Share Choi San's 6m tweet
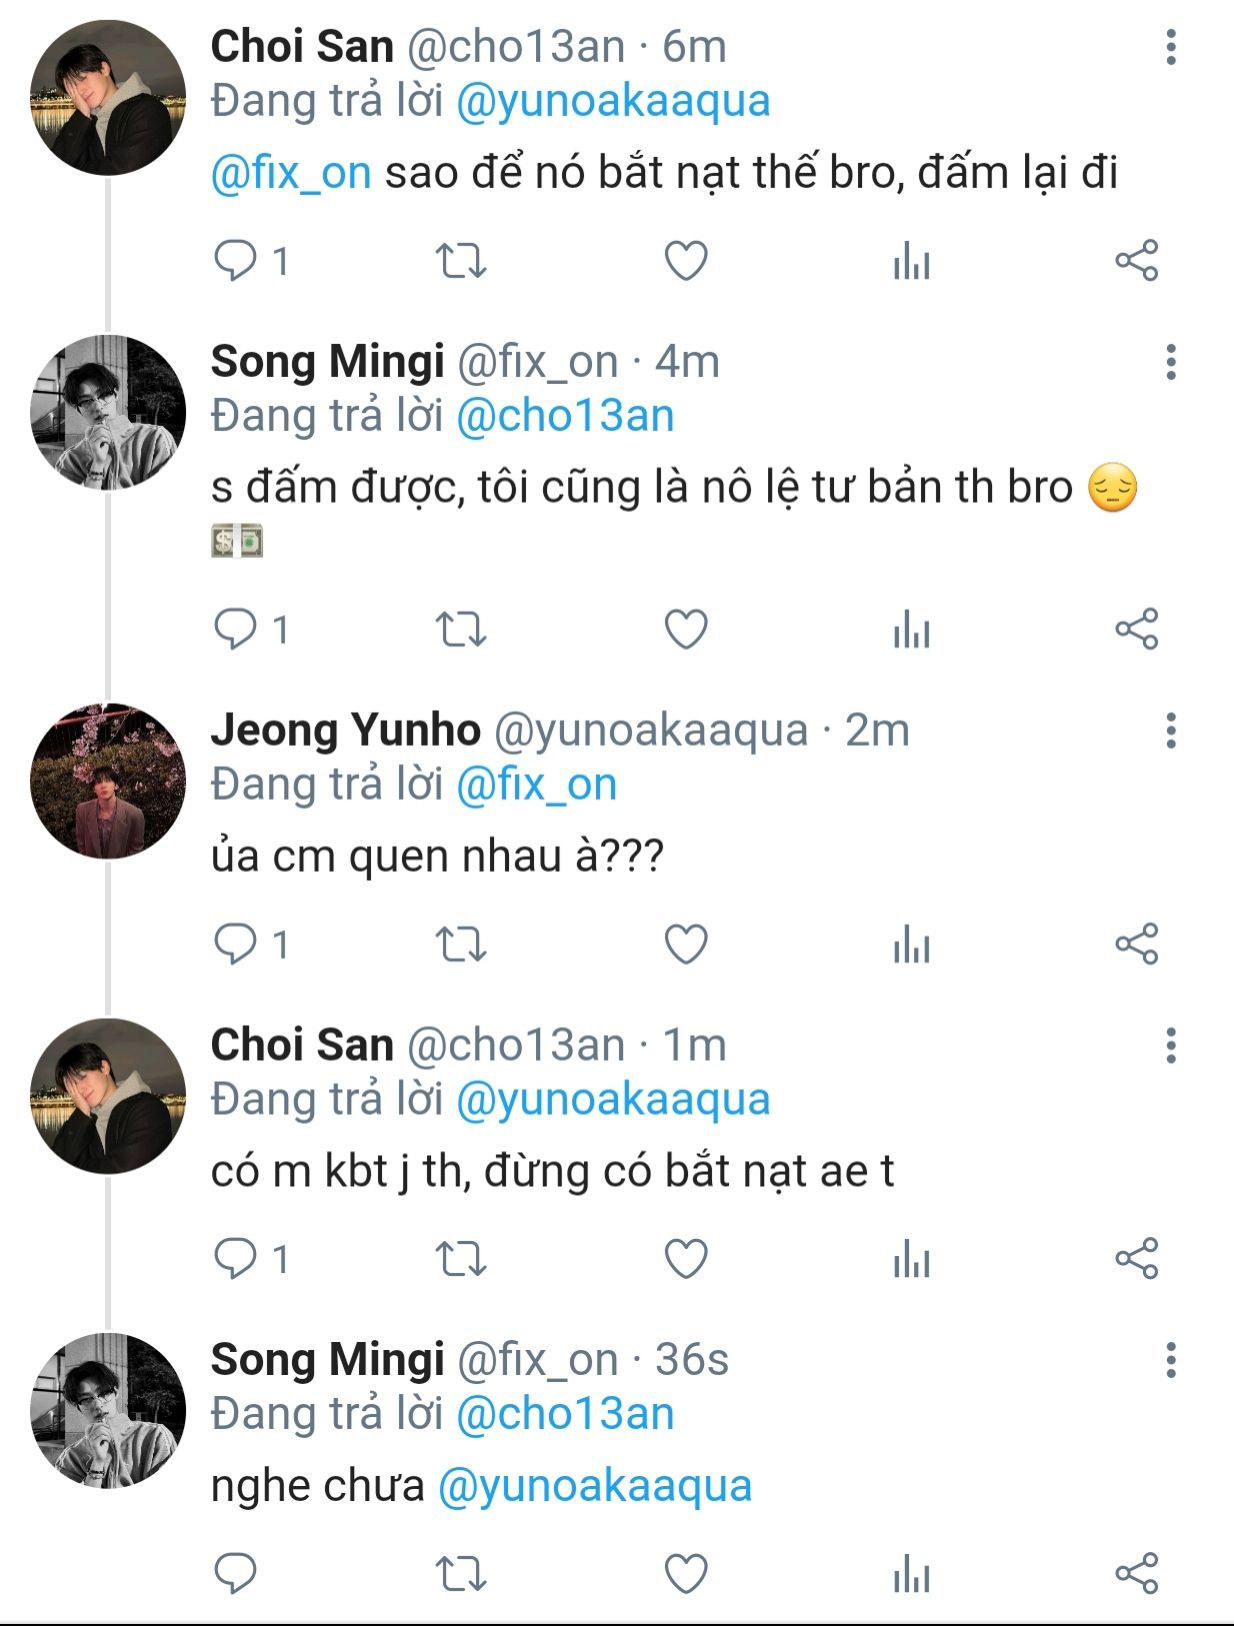Viewport: 1234px width, 1626px height. (x=1136, y=261)
